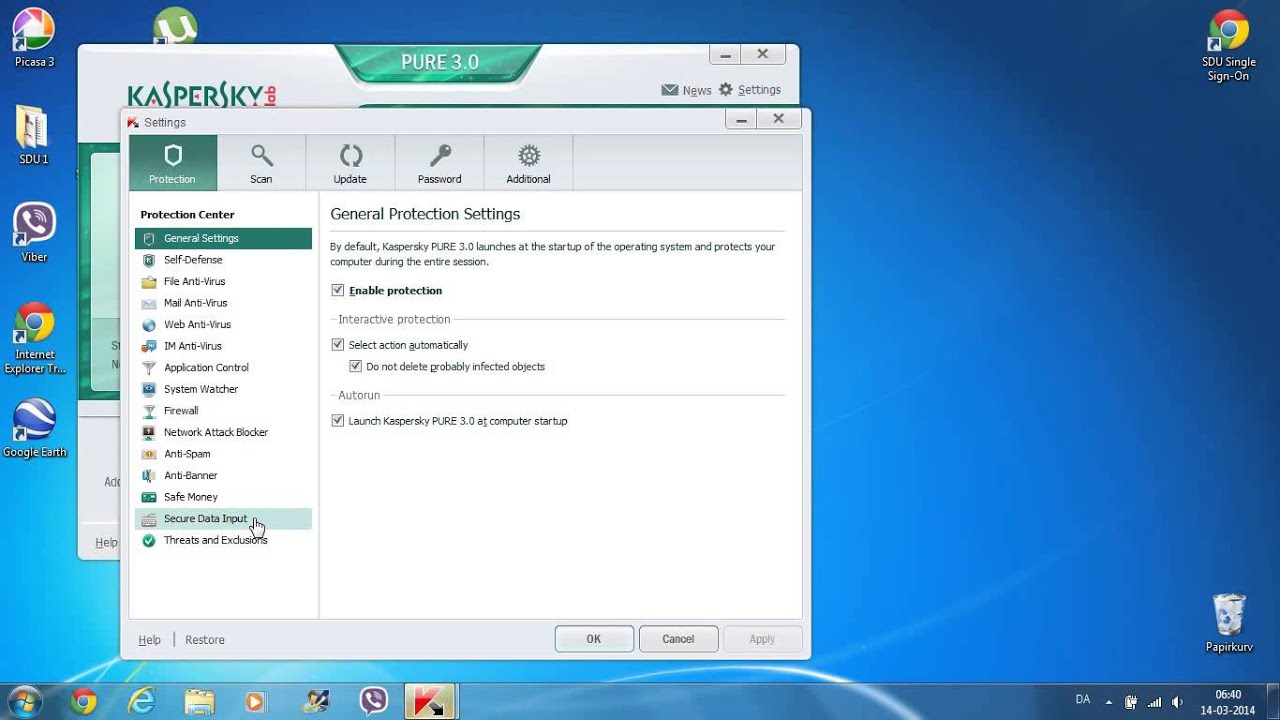This screenshot has height=720, width=1280.
Task: Click the Safe Money icon
Action: 149,497
